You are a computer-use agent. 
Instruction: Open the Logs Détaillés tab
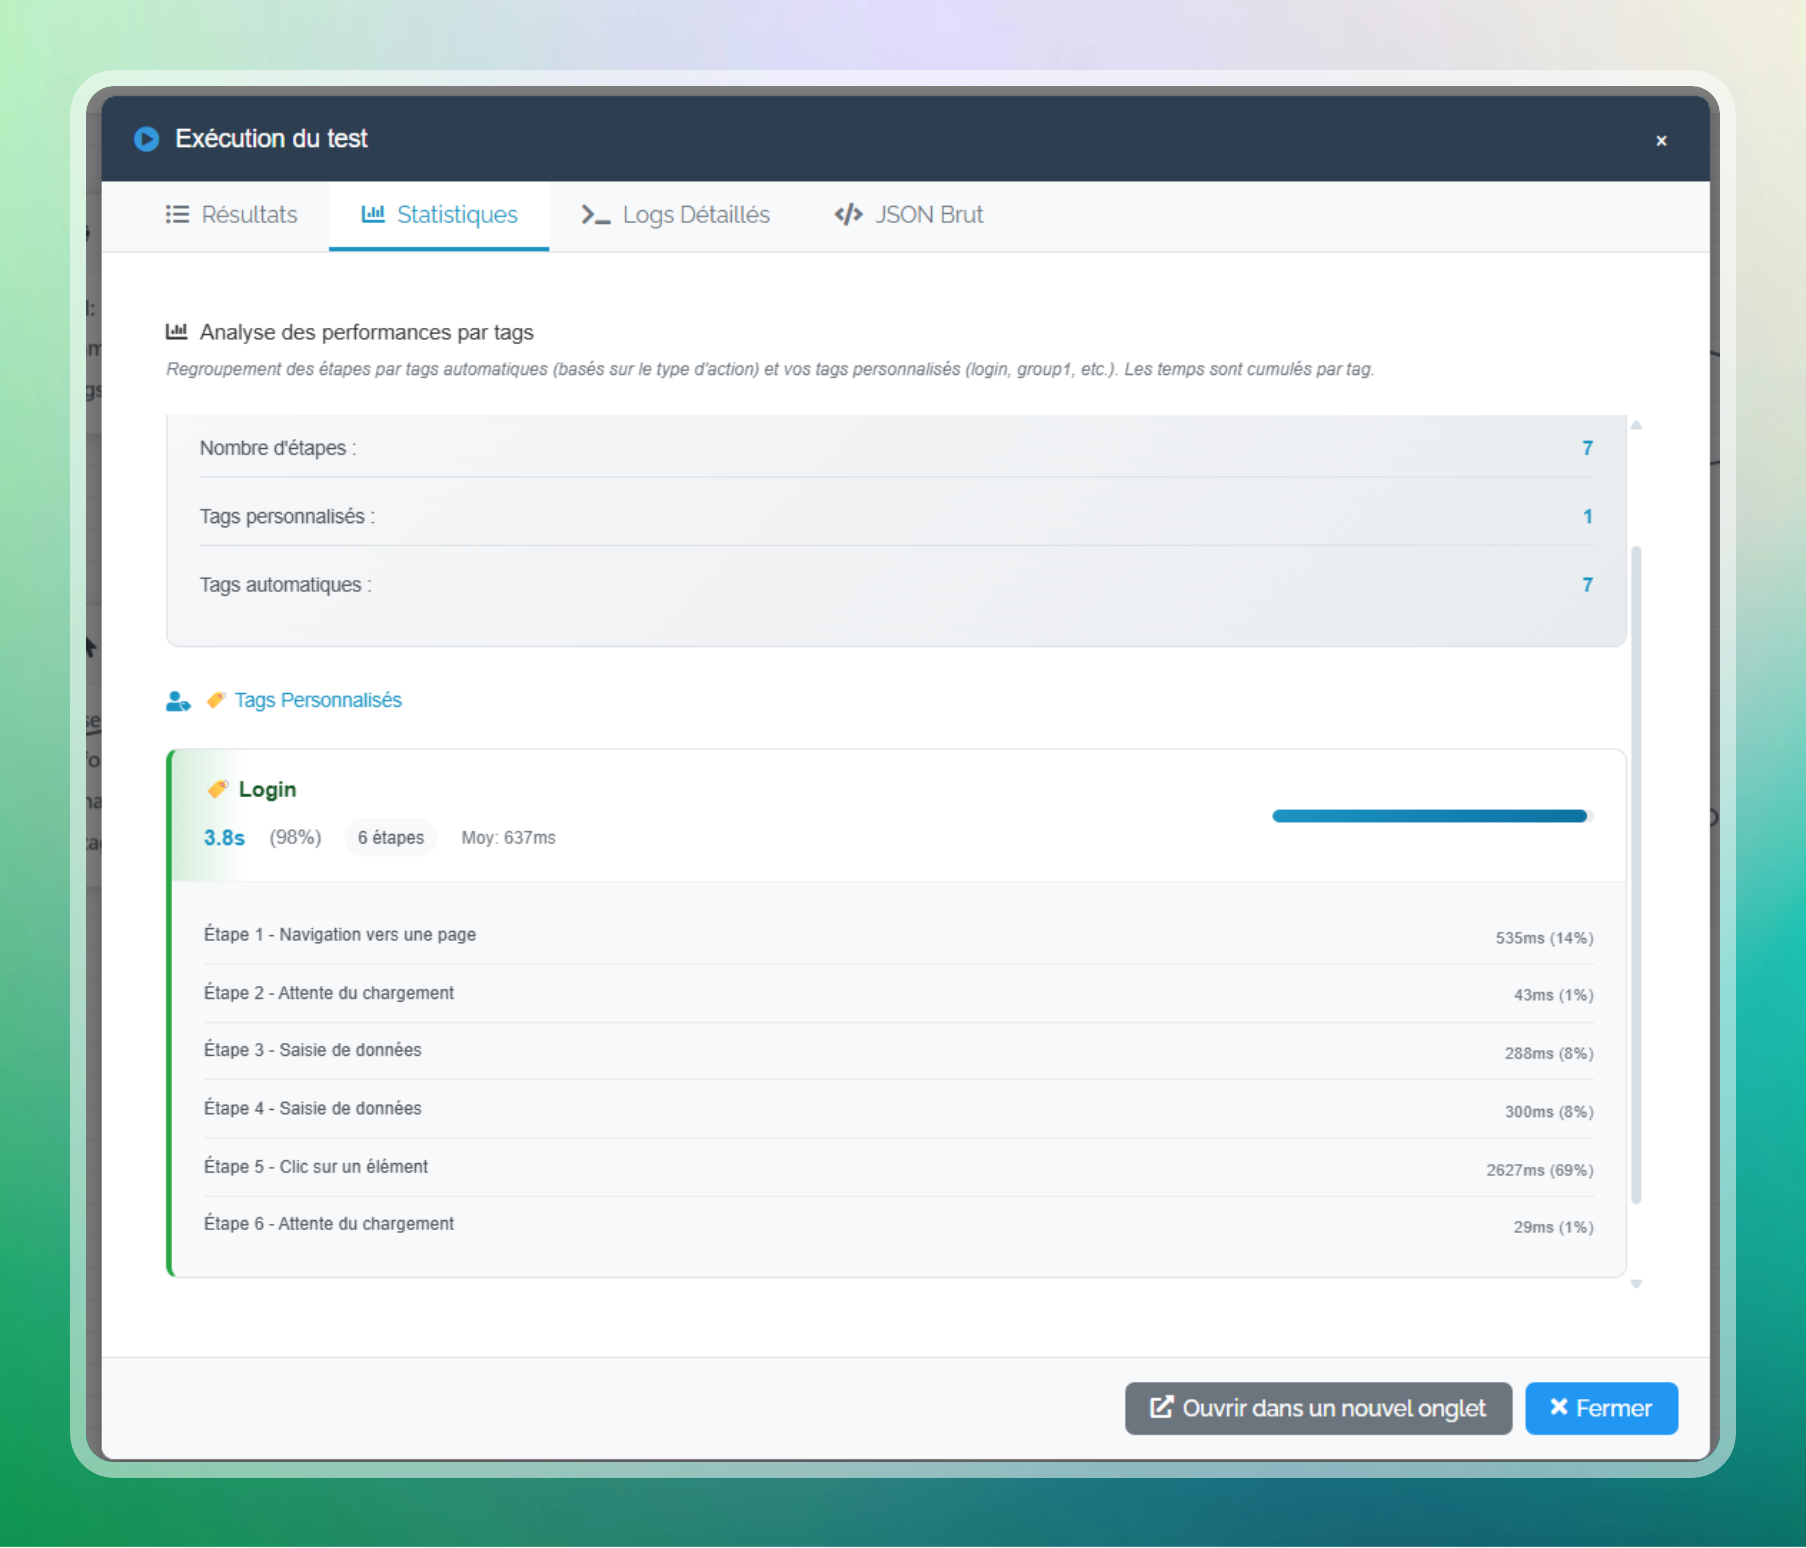676,215
